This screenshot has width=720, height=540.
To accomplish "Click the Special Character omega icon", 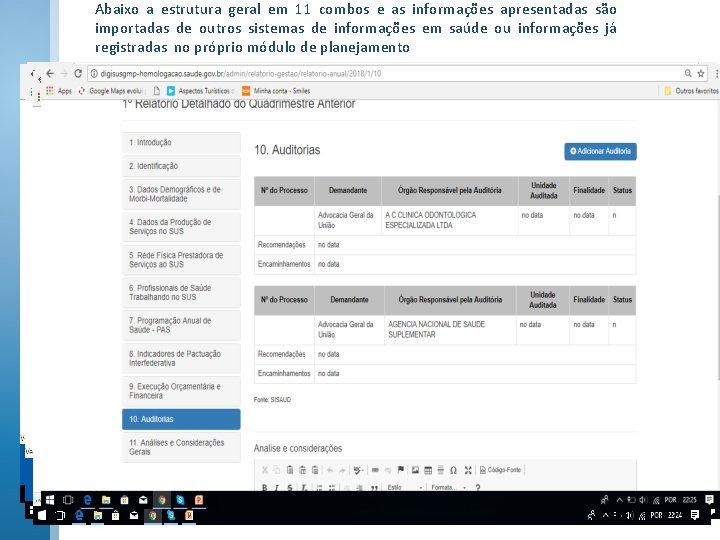I will pyautogui.click(x=453, y=470).
